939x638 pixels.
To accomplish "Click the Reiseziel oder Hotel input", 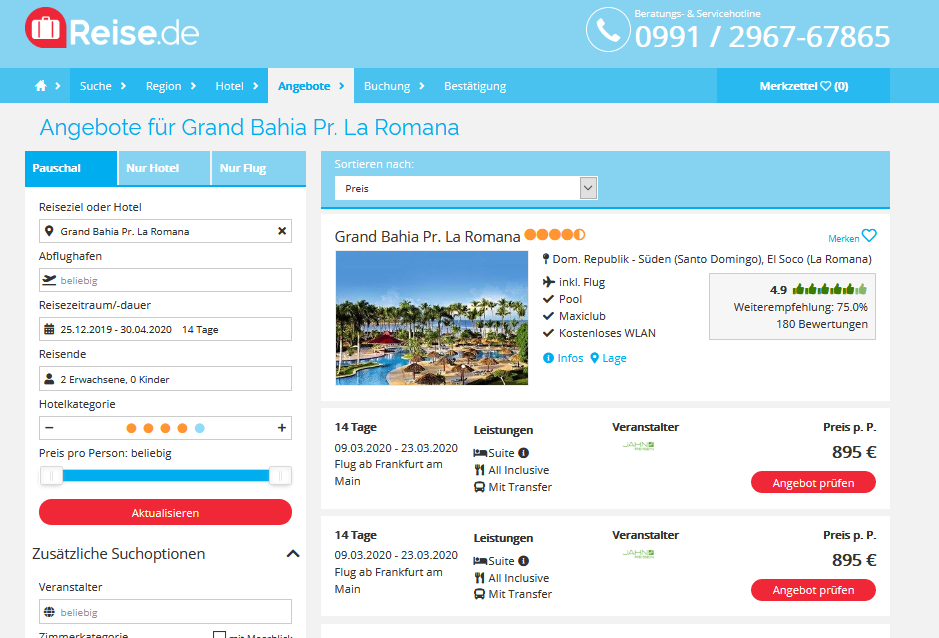I will (x=165, y=231).
